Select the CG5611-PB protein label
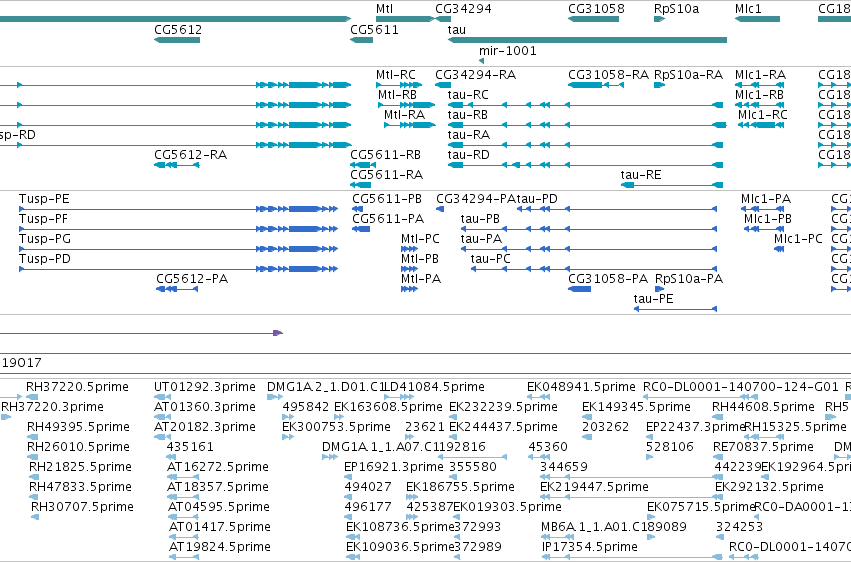851x562 pixels. (387, 199)
